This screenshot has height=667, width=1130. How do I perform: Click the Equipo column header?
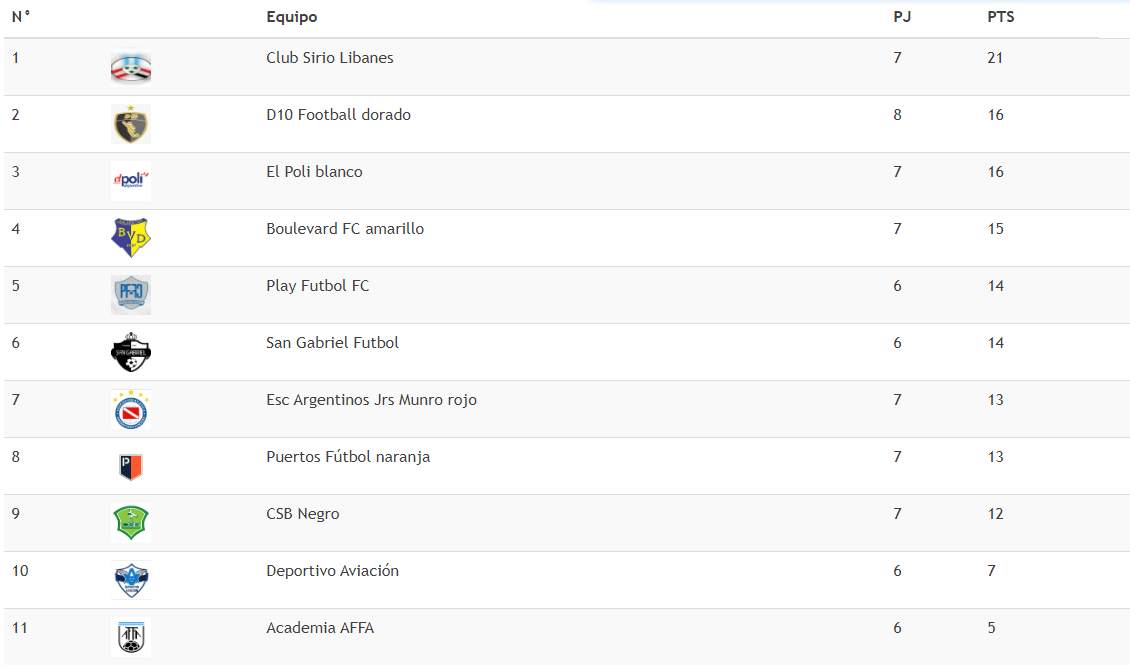(292, 17)
